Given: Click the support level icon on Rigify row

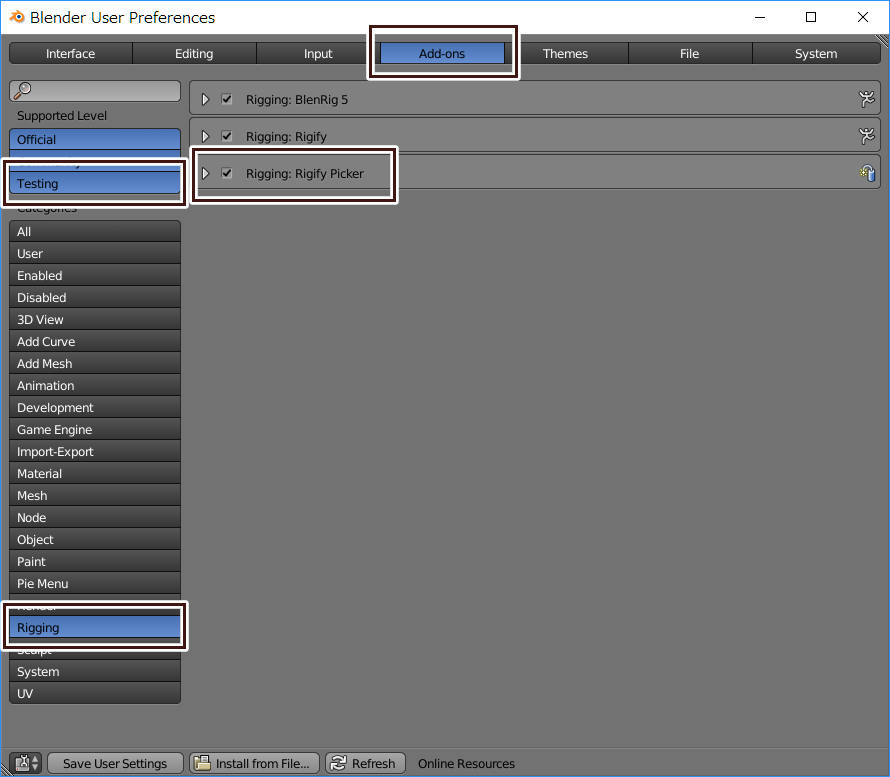Looking at the screenshot, I should pyautogui.click(x=866, y=136).
